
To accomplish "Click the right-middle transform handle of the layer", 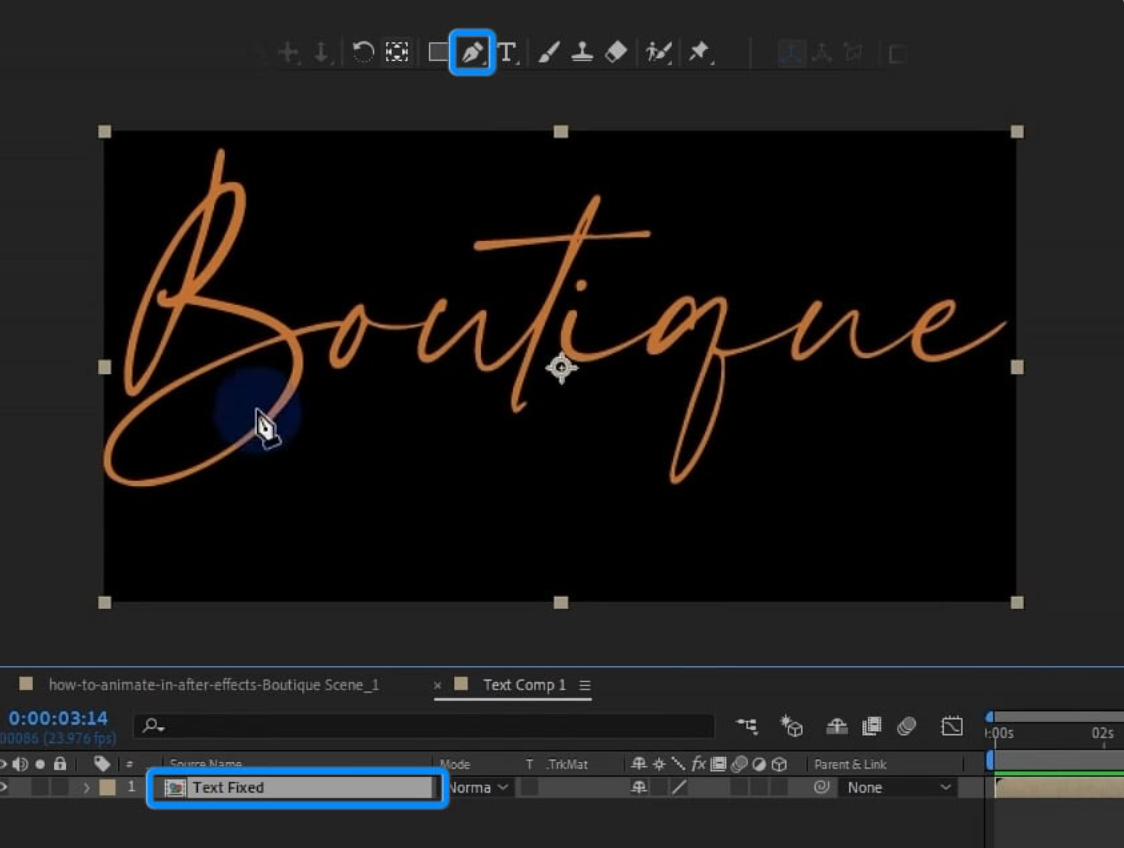I will 1016,367.
